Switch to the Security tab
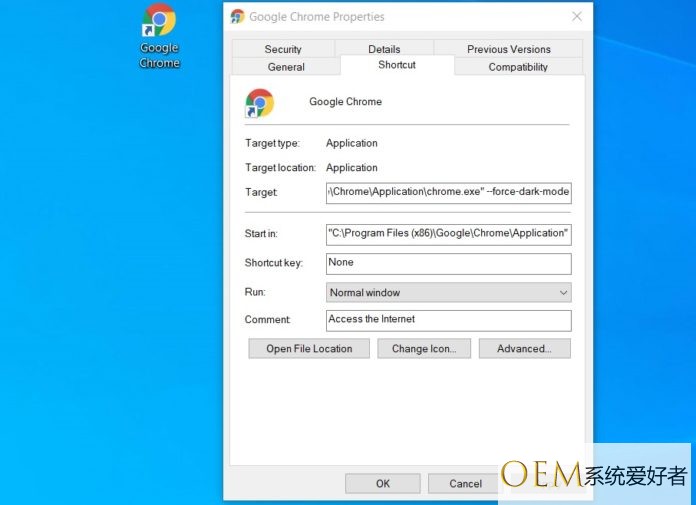696x505 pixels. coord(283,49)
